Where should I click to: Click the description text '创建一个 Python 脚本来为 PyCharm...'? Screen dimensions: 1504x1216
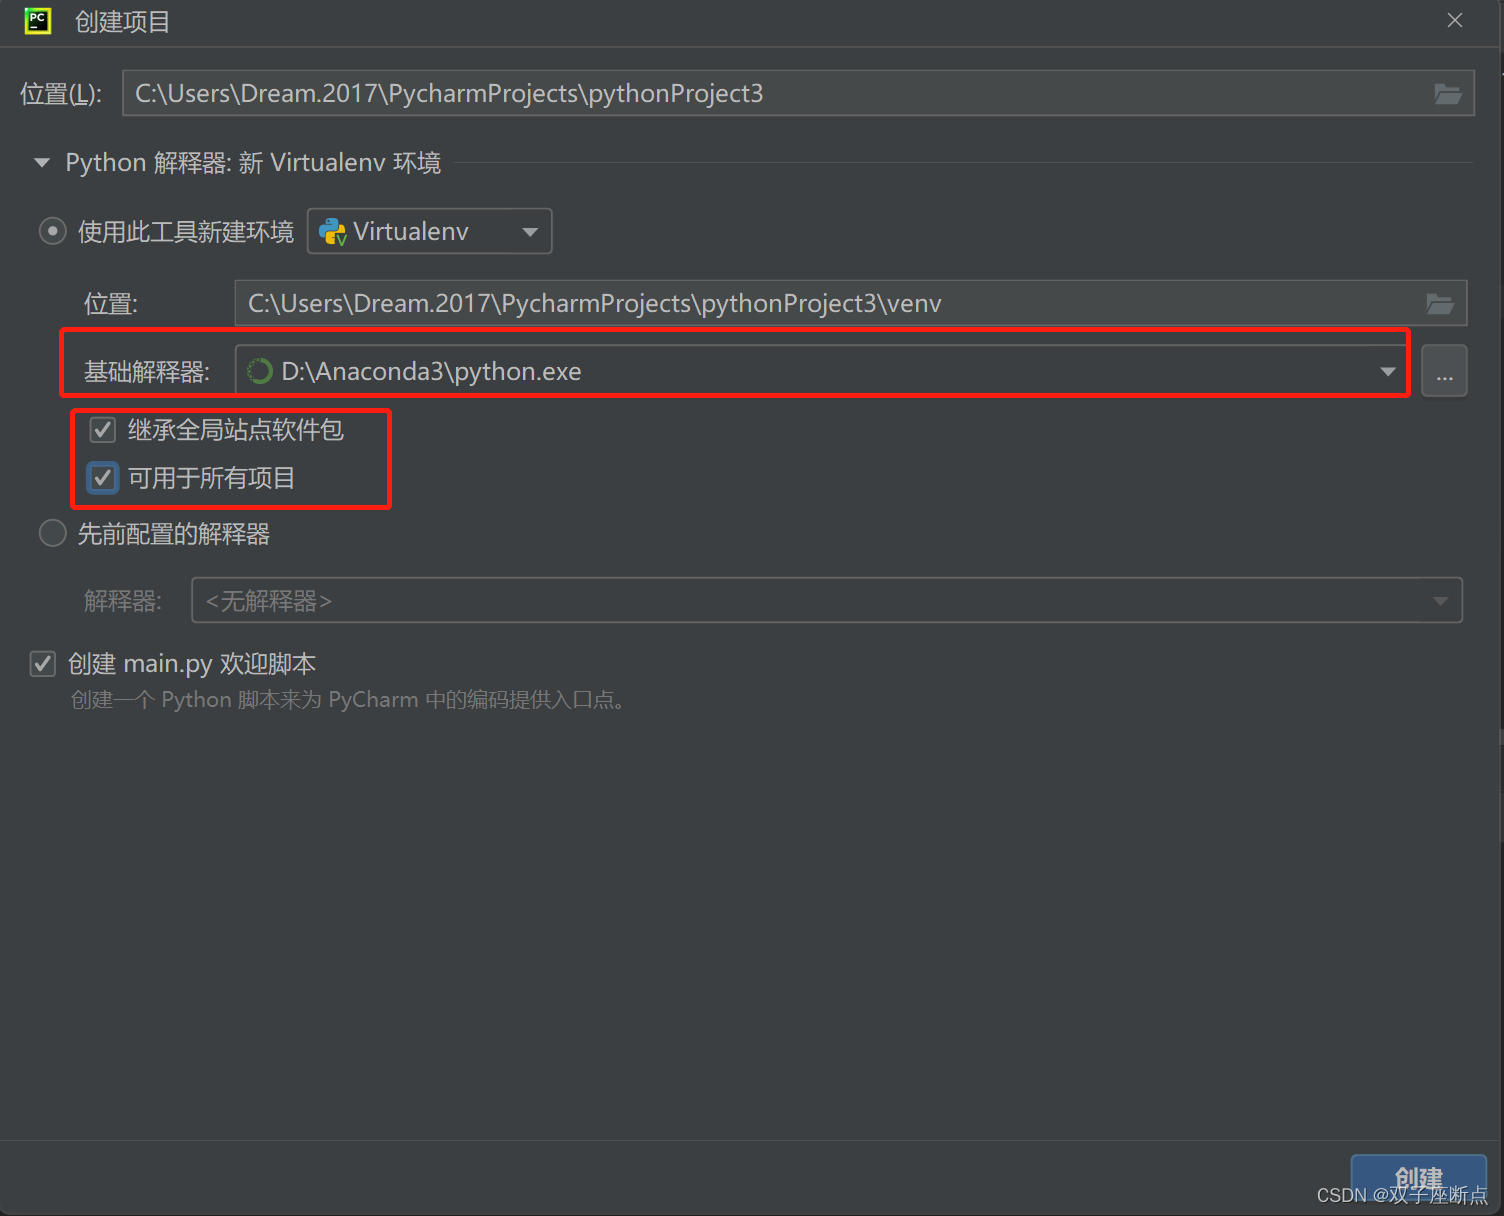pos(350,700)
